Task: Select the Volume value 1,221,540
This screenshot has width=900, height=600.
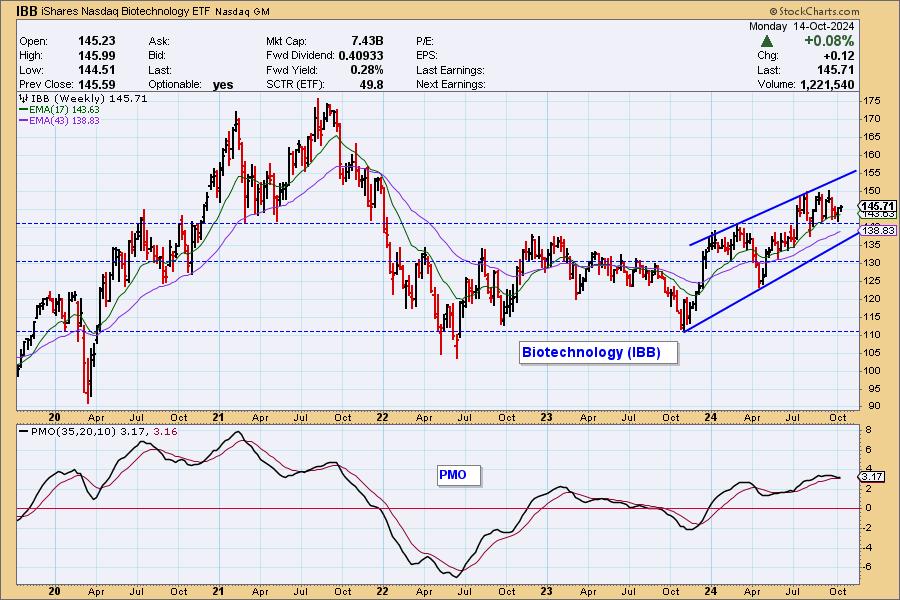Action: (x=826, y=85)
